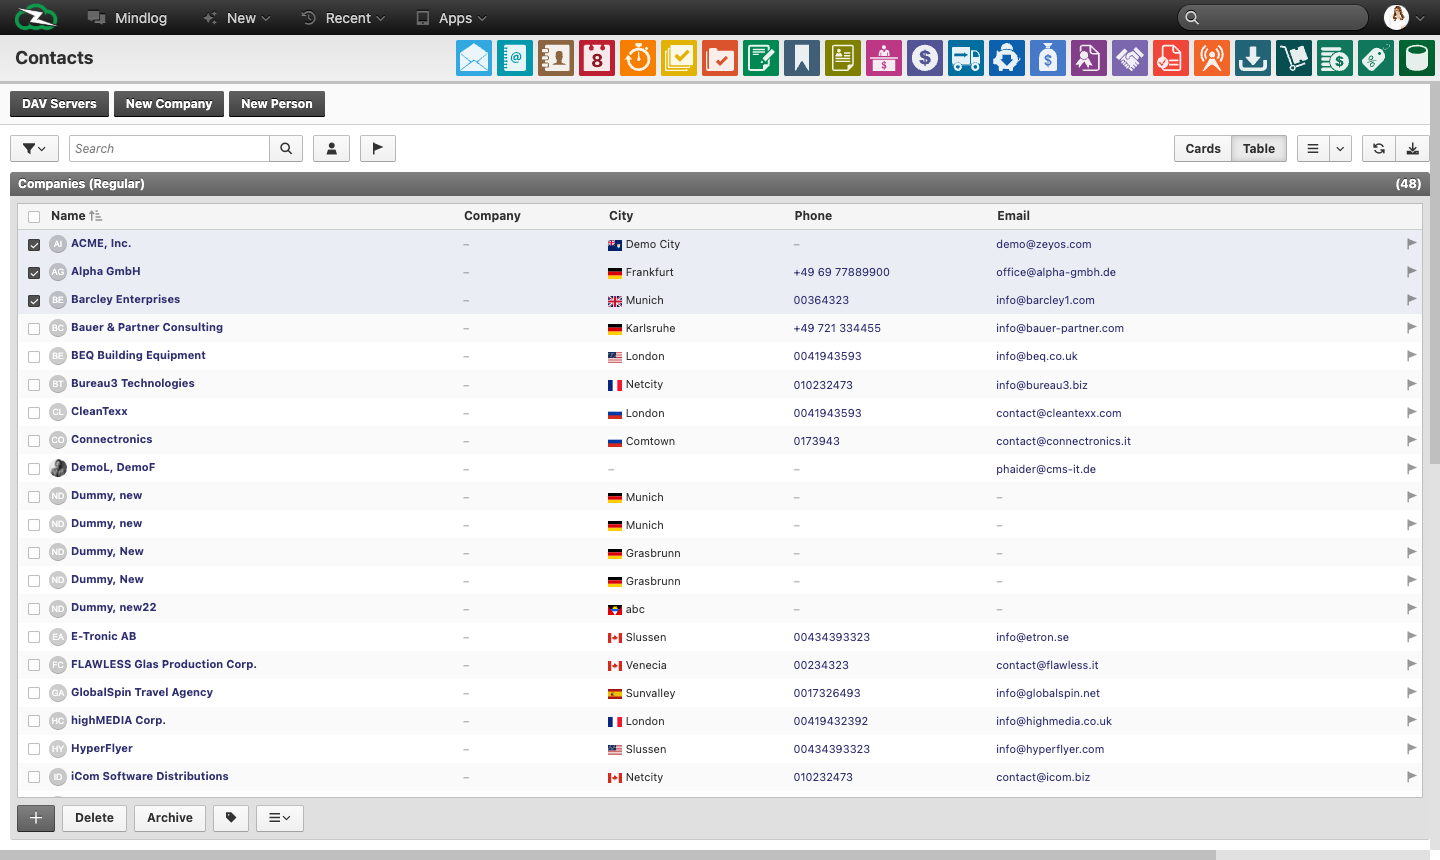Click the flag filter button near search
Screen dimensions: 1440x860
pyautogui.click(x=378, y=149)
